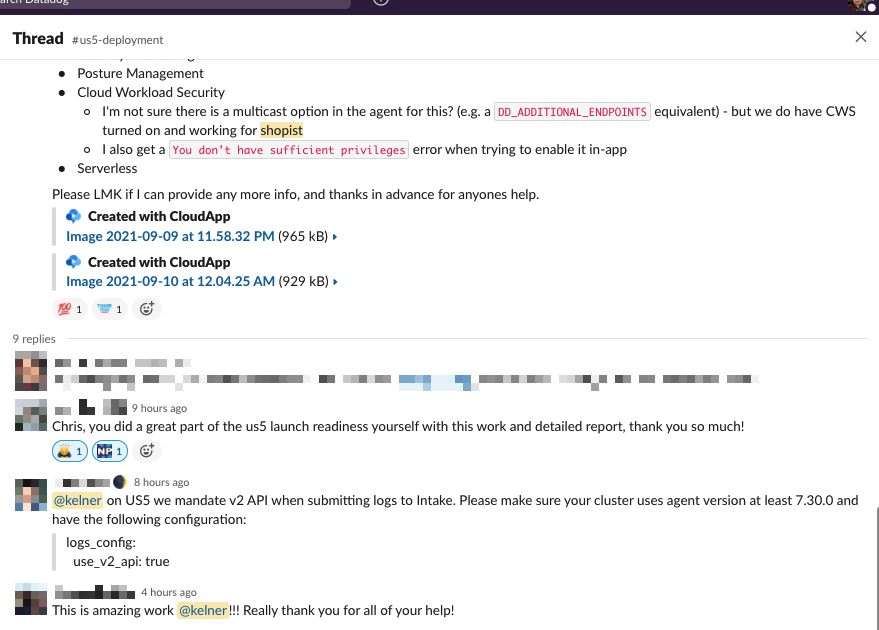The image size is (879, 630).
Task: Toggle the bowing person reaction
Action: tap(70, 451)
